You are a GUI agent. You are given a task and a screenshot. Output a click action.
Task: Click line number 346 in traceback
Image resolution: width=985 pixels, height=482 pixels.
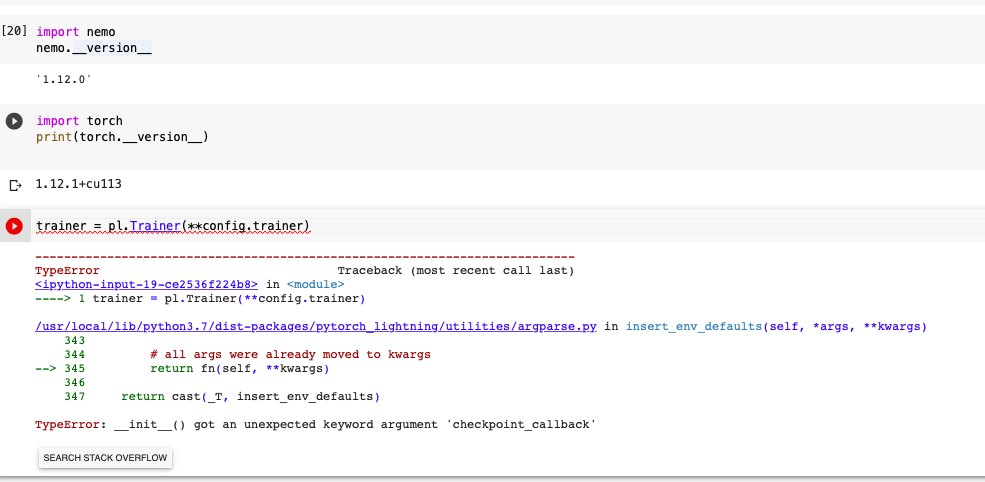click(x=75, y=383)
